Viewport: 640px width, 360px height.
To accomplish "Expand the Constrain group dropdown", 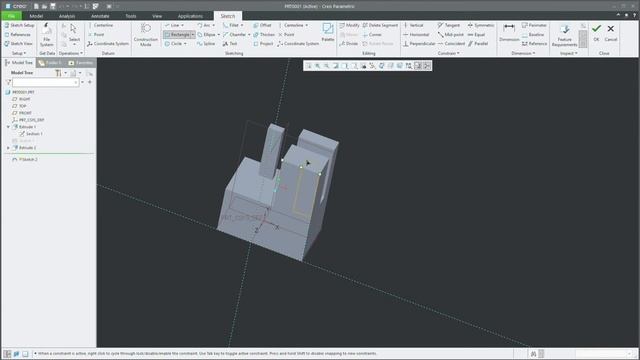I will point(449,53).
